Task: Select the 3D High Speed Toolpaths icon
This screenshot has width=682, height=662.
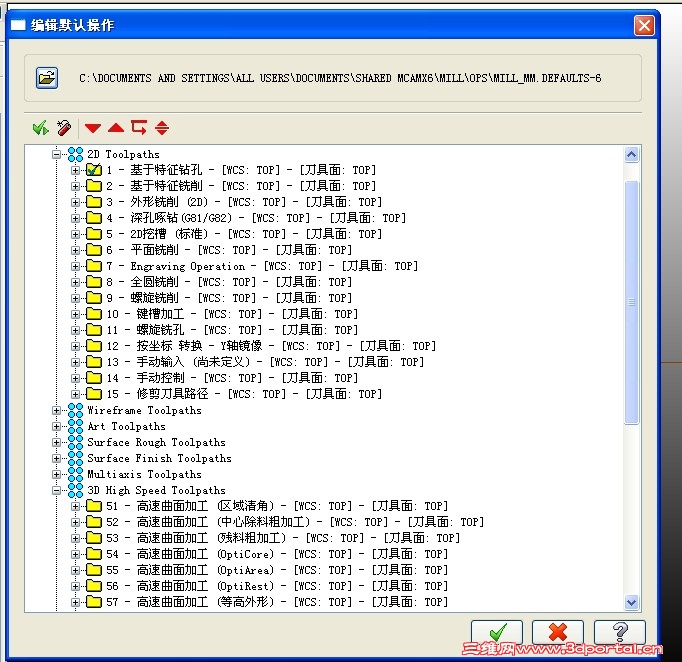Action: point(75,490)
